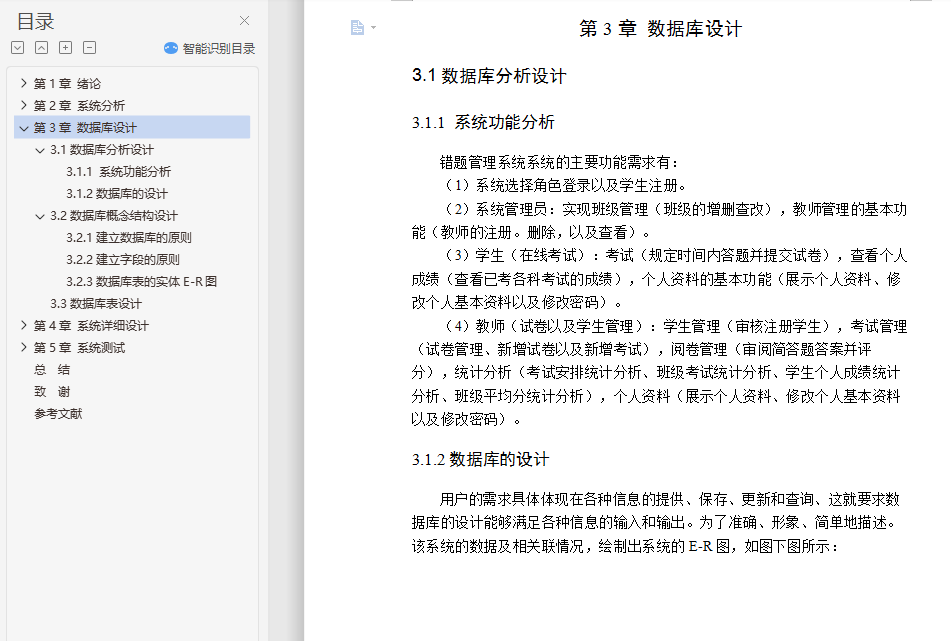Expand 第2章 系统分析 chevron
The width and height of the screenshot is (951, 641).
coord(24,105)
